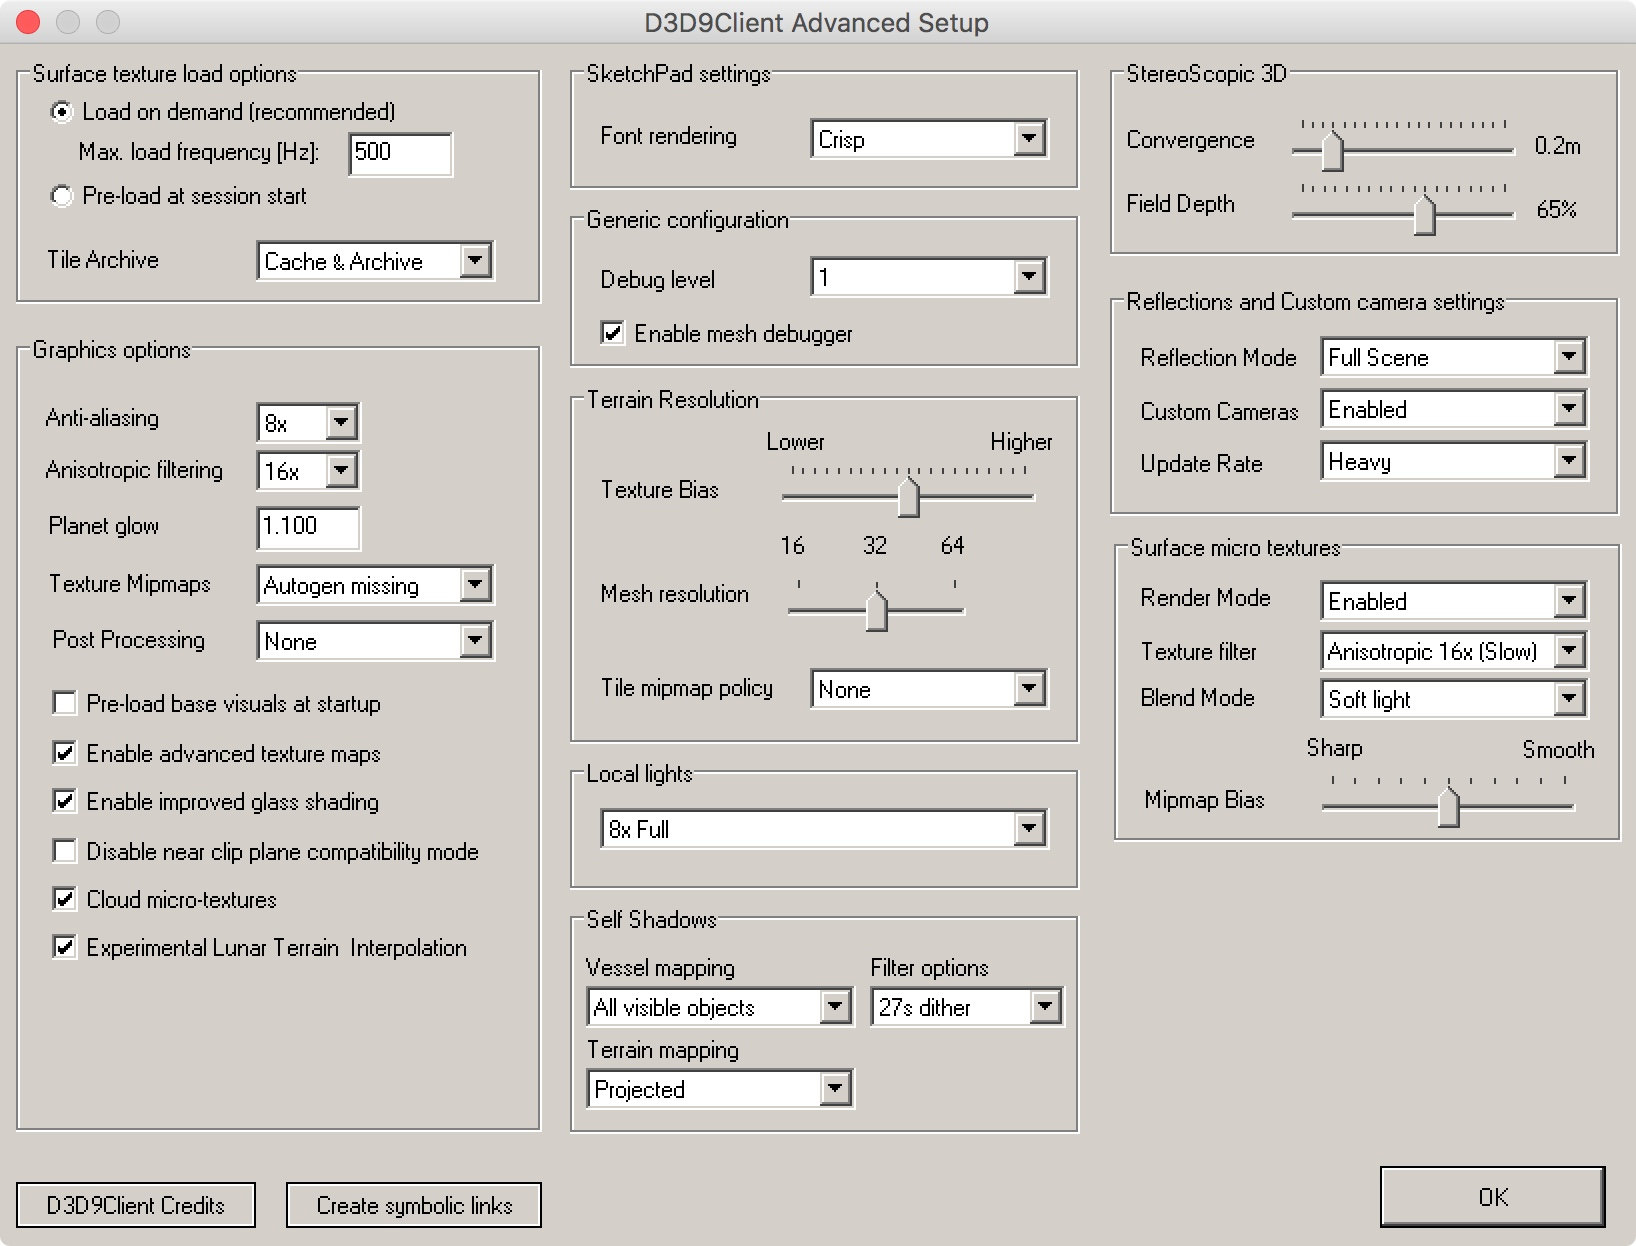Expand the Terrain mapping dropdown

point(720,1089)
